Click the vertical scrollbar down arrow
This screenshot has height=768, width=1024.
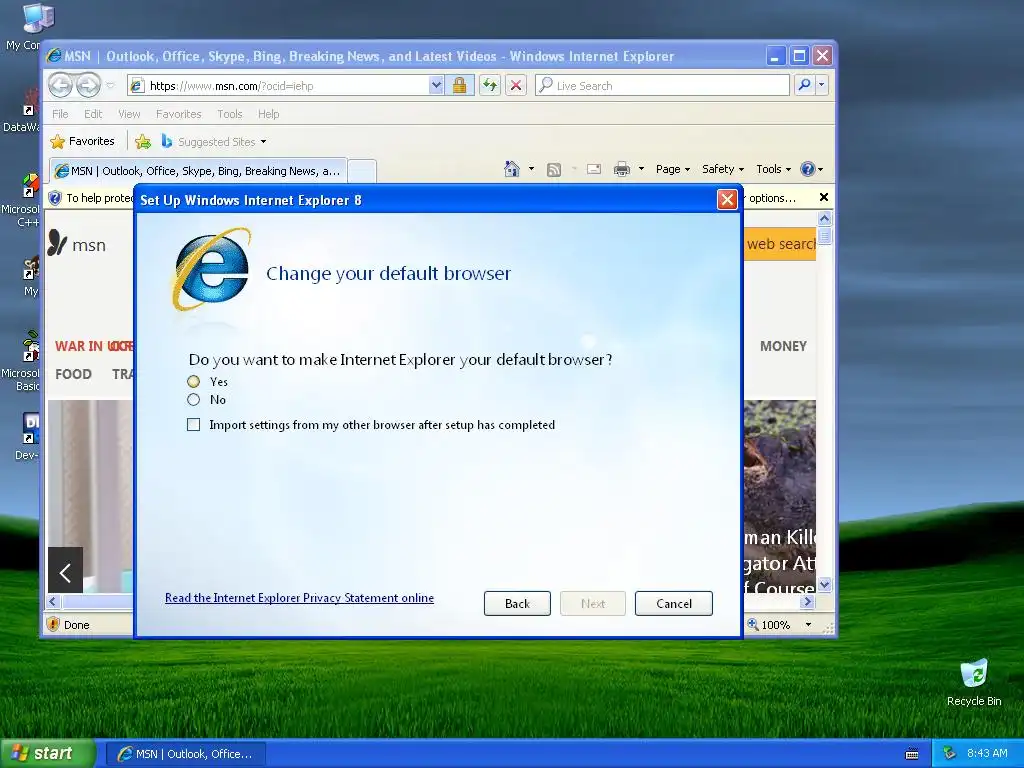[824, 584]
